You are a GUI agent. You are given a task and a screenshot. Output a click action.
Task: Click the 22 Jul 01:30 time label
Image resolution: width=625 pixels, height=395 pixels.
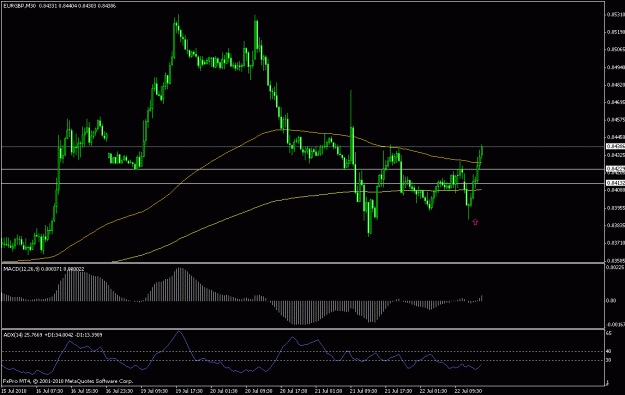tap(433, 391)
